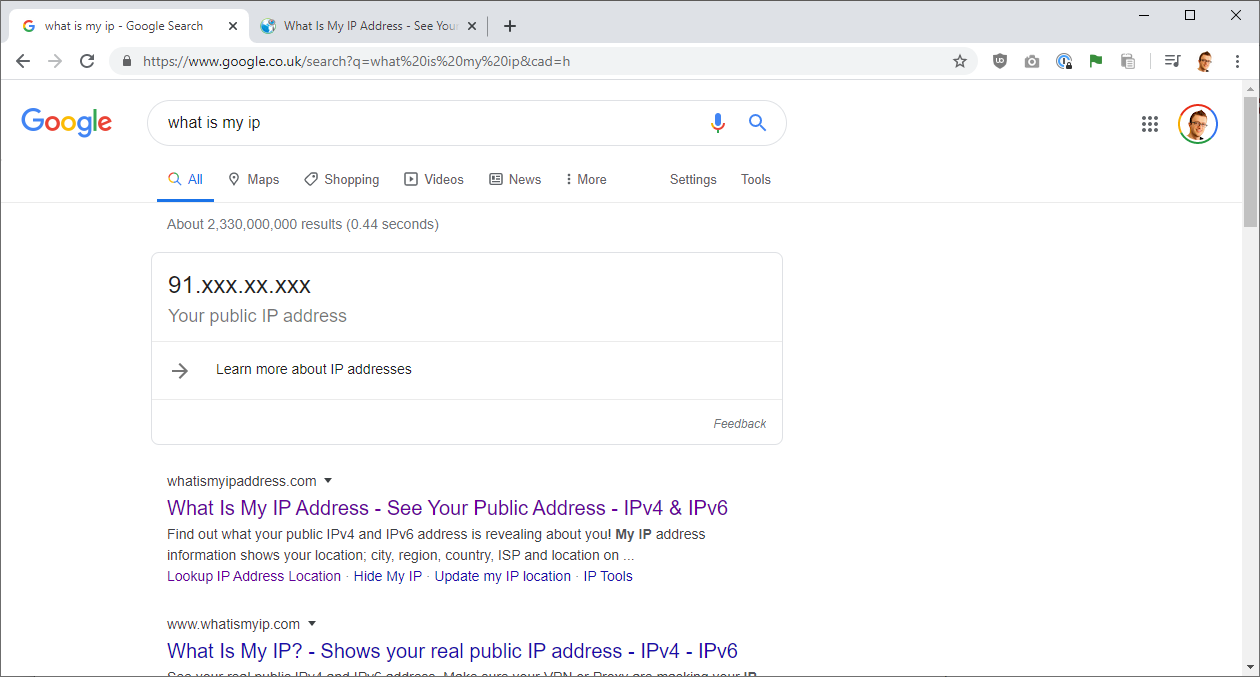
Task: Open the camera screenshot extension
Action: [1032, 61]
